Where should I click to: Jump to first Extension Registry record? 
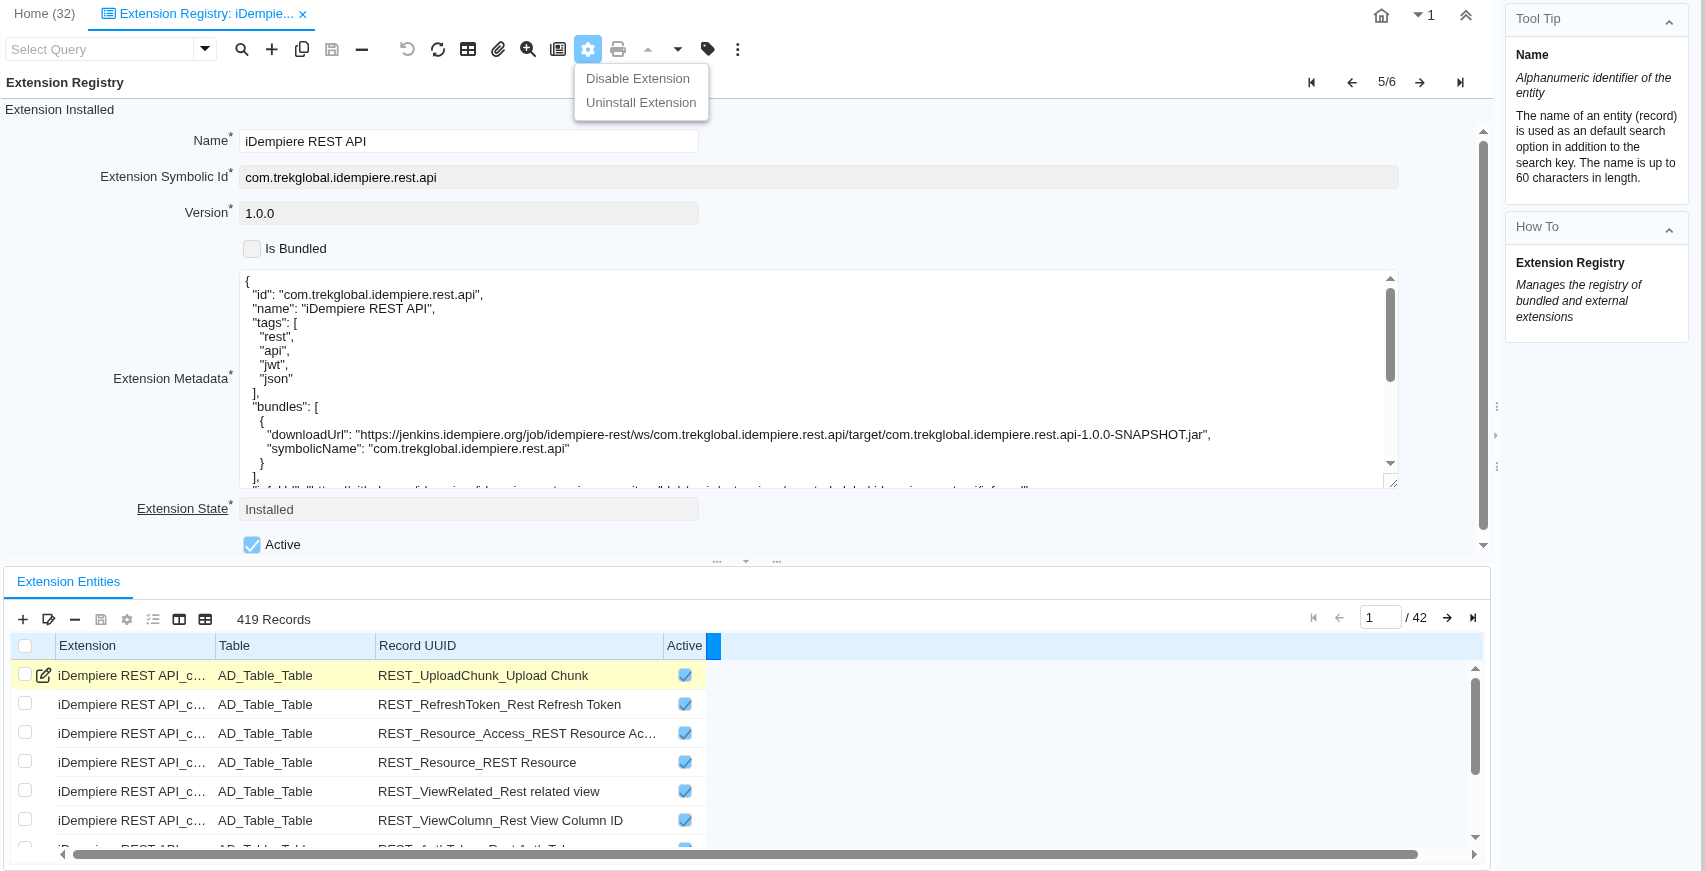(1311, 82)
